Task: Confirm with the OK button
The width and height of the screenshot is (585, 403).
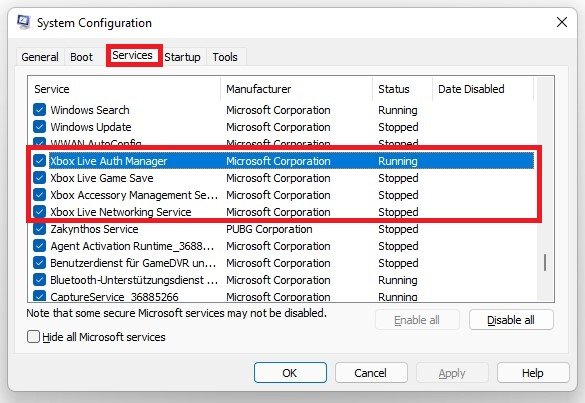Action: (x=290, y=373)
